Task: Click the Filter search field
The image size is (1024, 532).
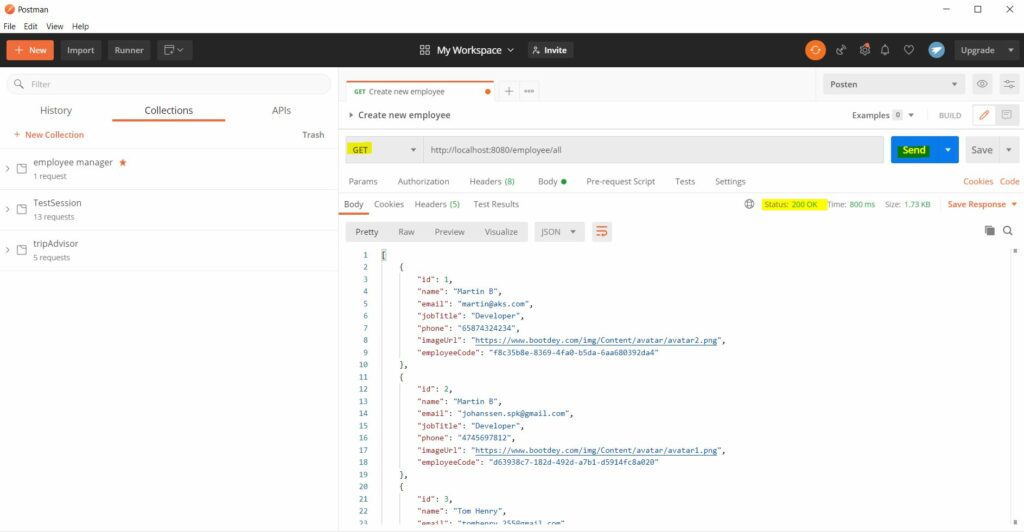Action: (x=168, y=84)
